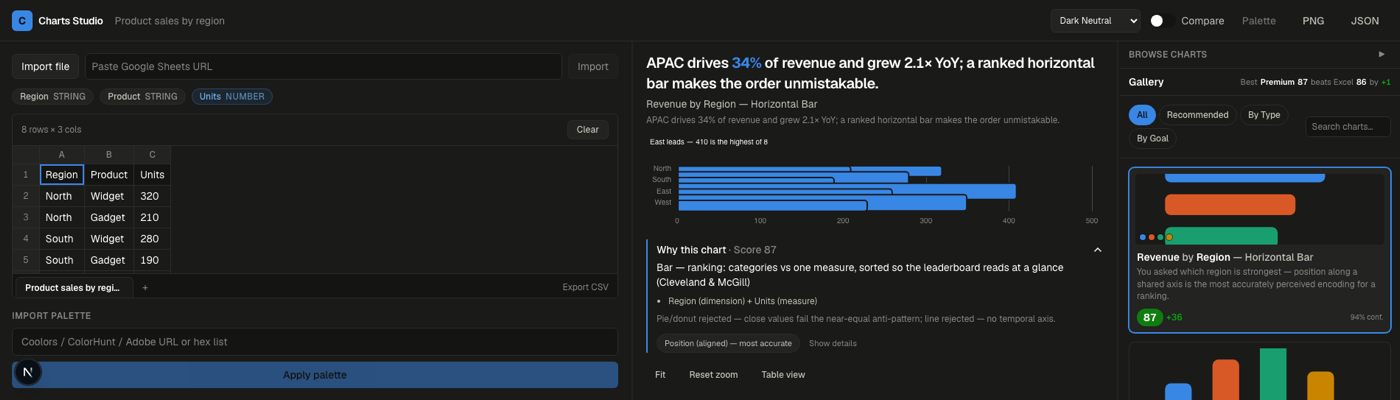
Task: Click the highlighted 34% in the headline
Action: coord(746,62)
